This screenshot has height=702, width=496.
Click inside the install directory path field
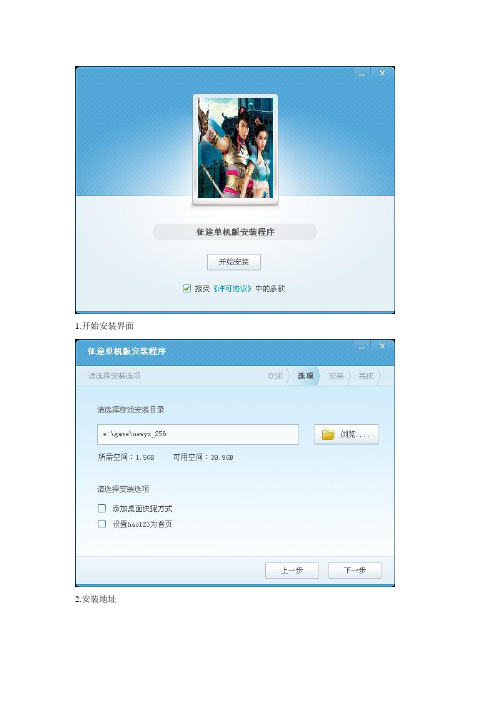tap(198, 434)
